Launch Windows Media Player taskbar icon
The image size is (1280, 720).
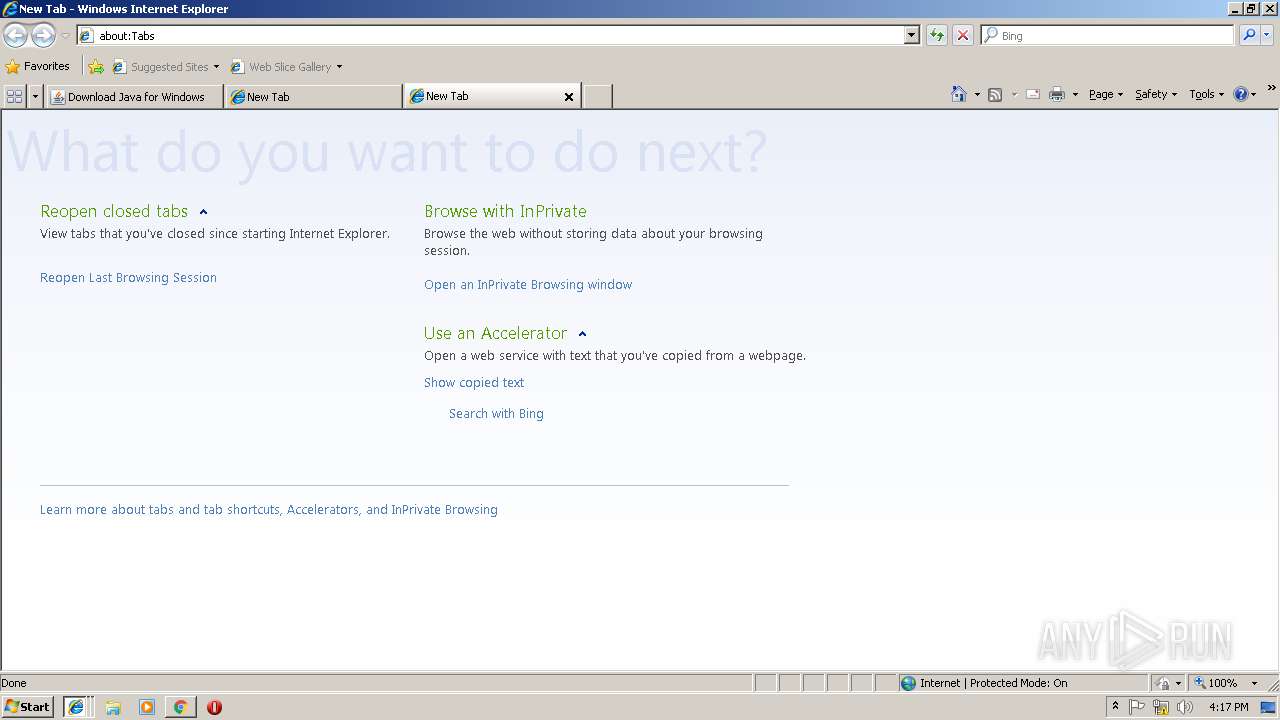147,707
